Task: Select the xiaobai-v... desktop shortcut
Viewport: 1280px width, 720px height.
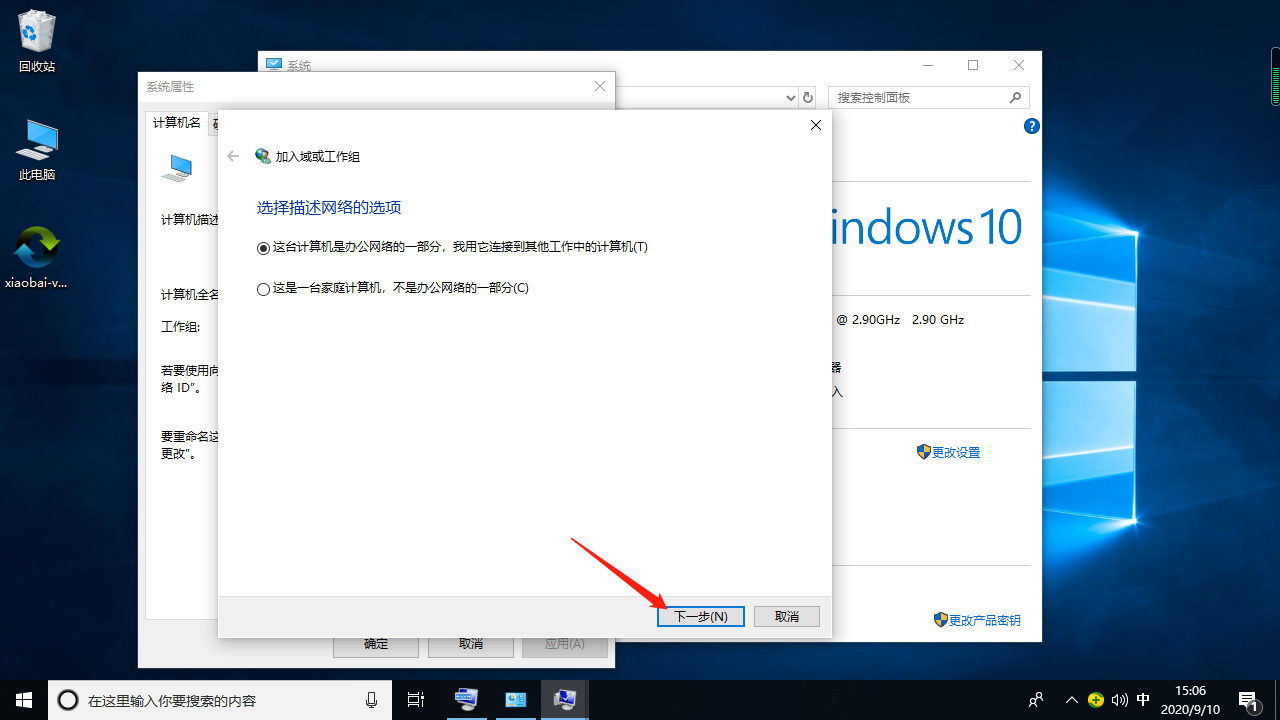Action: coord(37,258)
